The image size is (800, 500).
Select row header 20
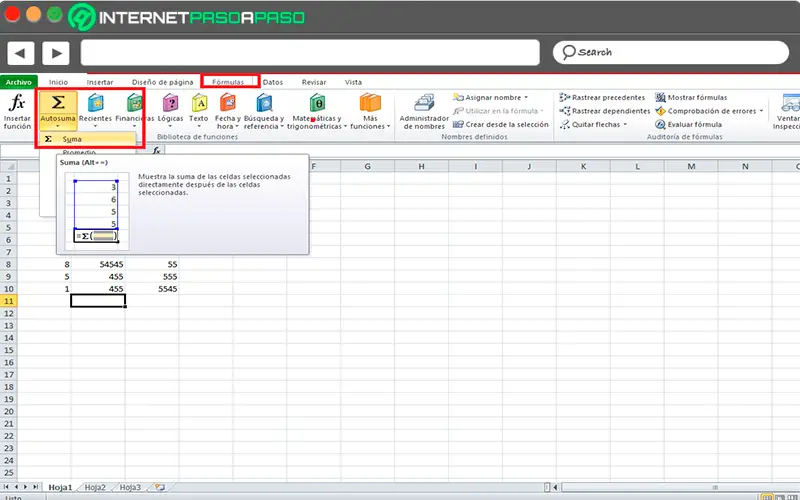coord(9,411)
